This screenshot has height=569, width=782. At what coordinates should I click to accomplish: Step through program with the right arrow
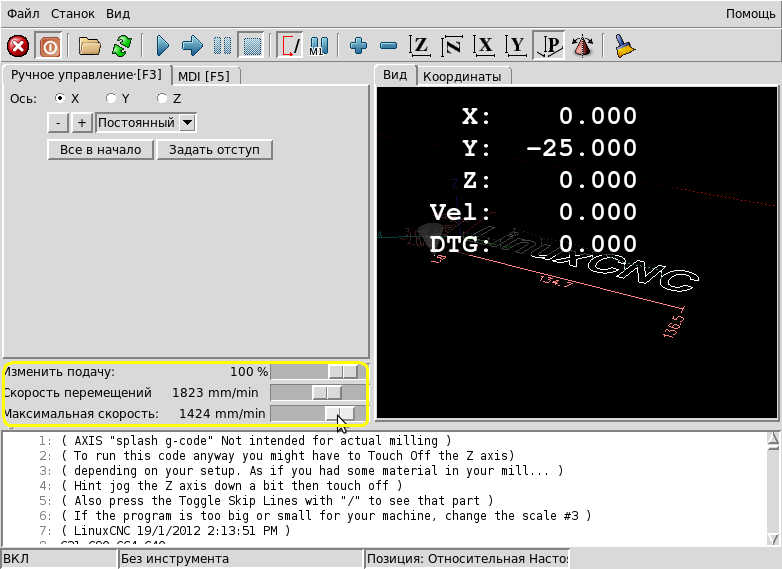coord(193,46)
